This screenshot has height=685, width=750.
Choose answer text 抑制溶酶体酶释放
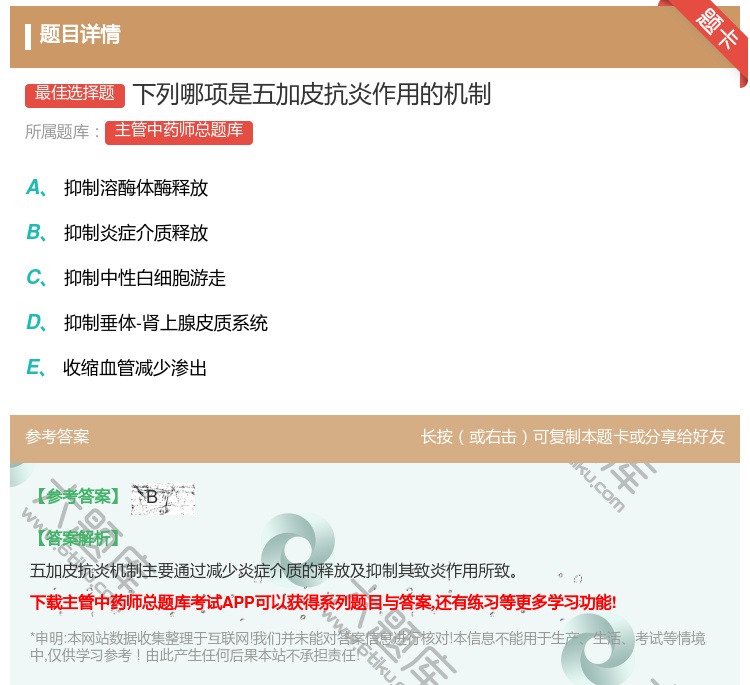(x=136, y=188)
